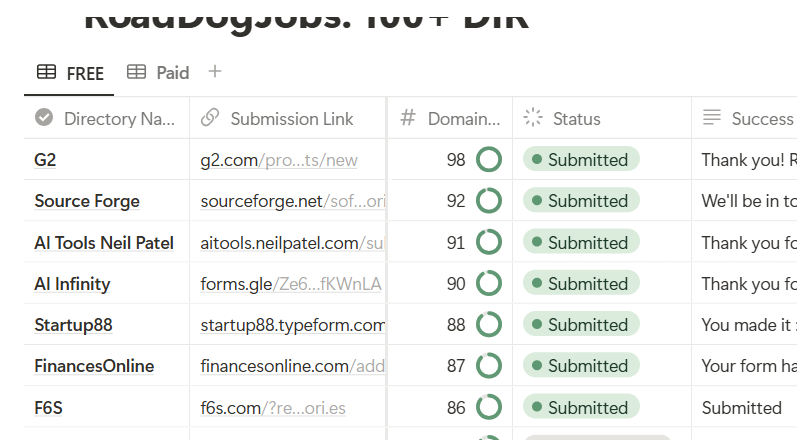Click the spinner icon in Status header
Screen dimensions: 797x440
point(533,118)
